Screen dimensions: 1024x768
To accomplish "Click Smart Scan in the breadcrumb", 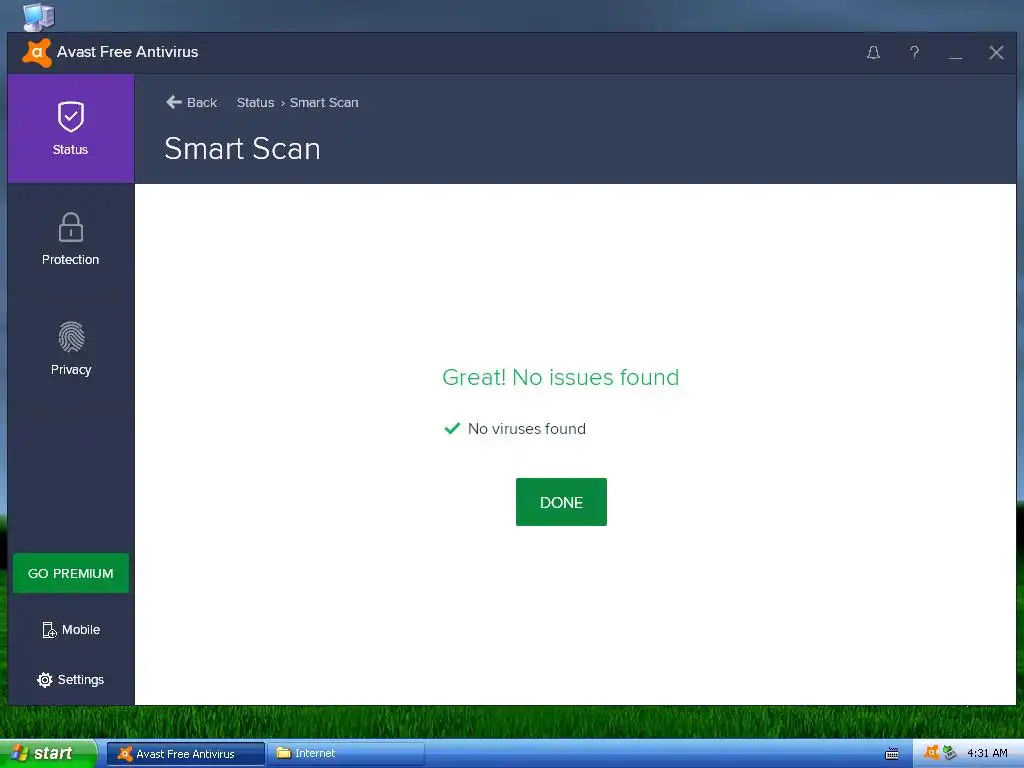I will (x=324, y=103).
